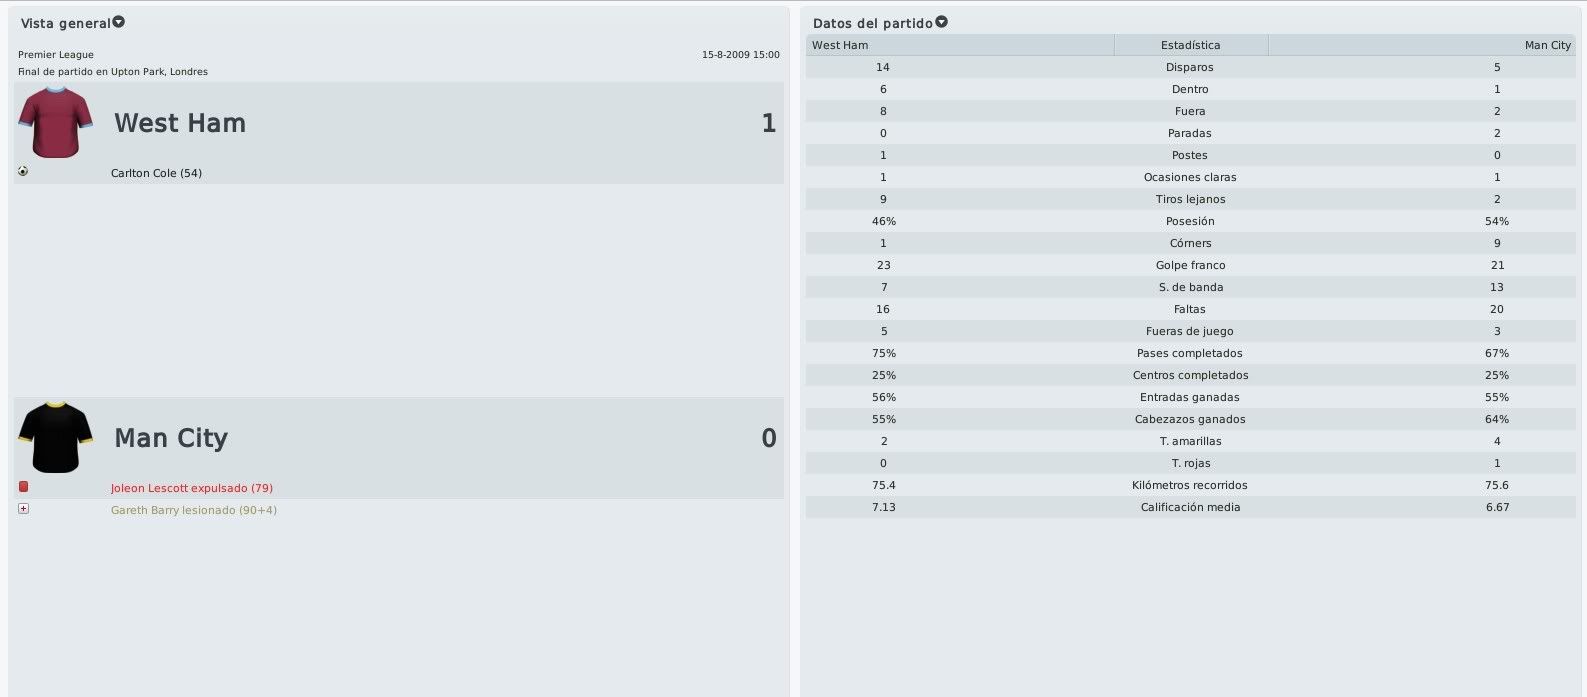The image size is (1587, 697).
Task: Click the Premier League competition label
Action: coord(56,55)
